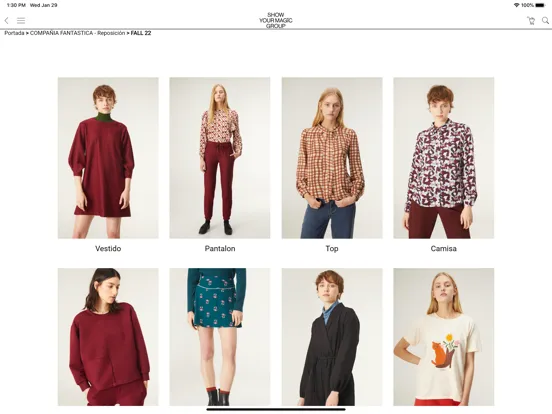
Task: Open the burgundy sweatshirt thumbnail
Action: click(x=108, y=337)
